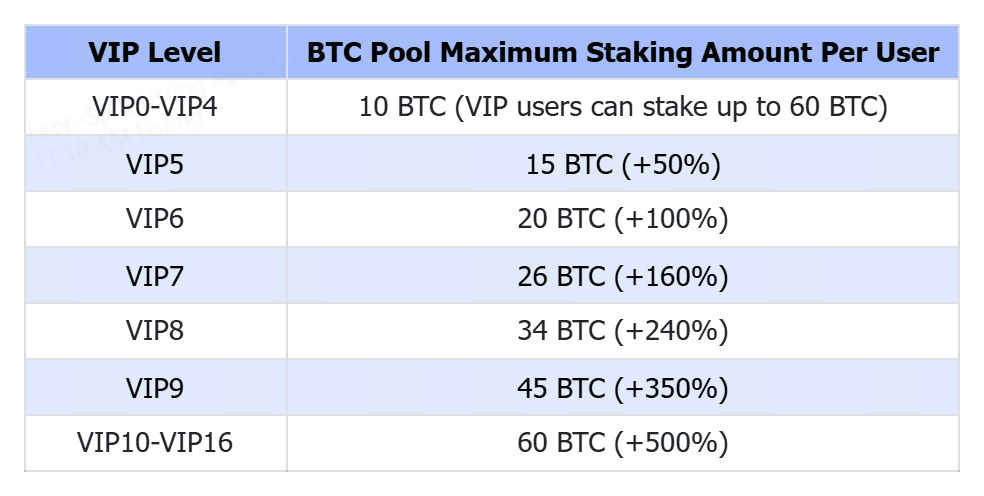Viewport: 984px width, 496px height.
Task: Select the VIP0-VIP4 row label cell
Action: (x=155, y=107)
